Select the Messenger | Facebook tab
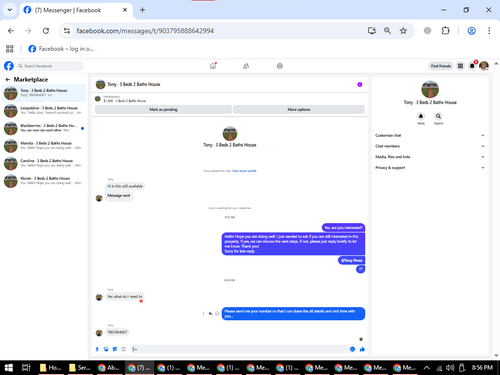This screenshot has width=500, height=375. (x=76, y=10)
